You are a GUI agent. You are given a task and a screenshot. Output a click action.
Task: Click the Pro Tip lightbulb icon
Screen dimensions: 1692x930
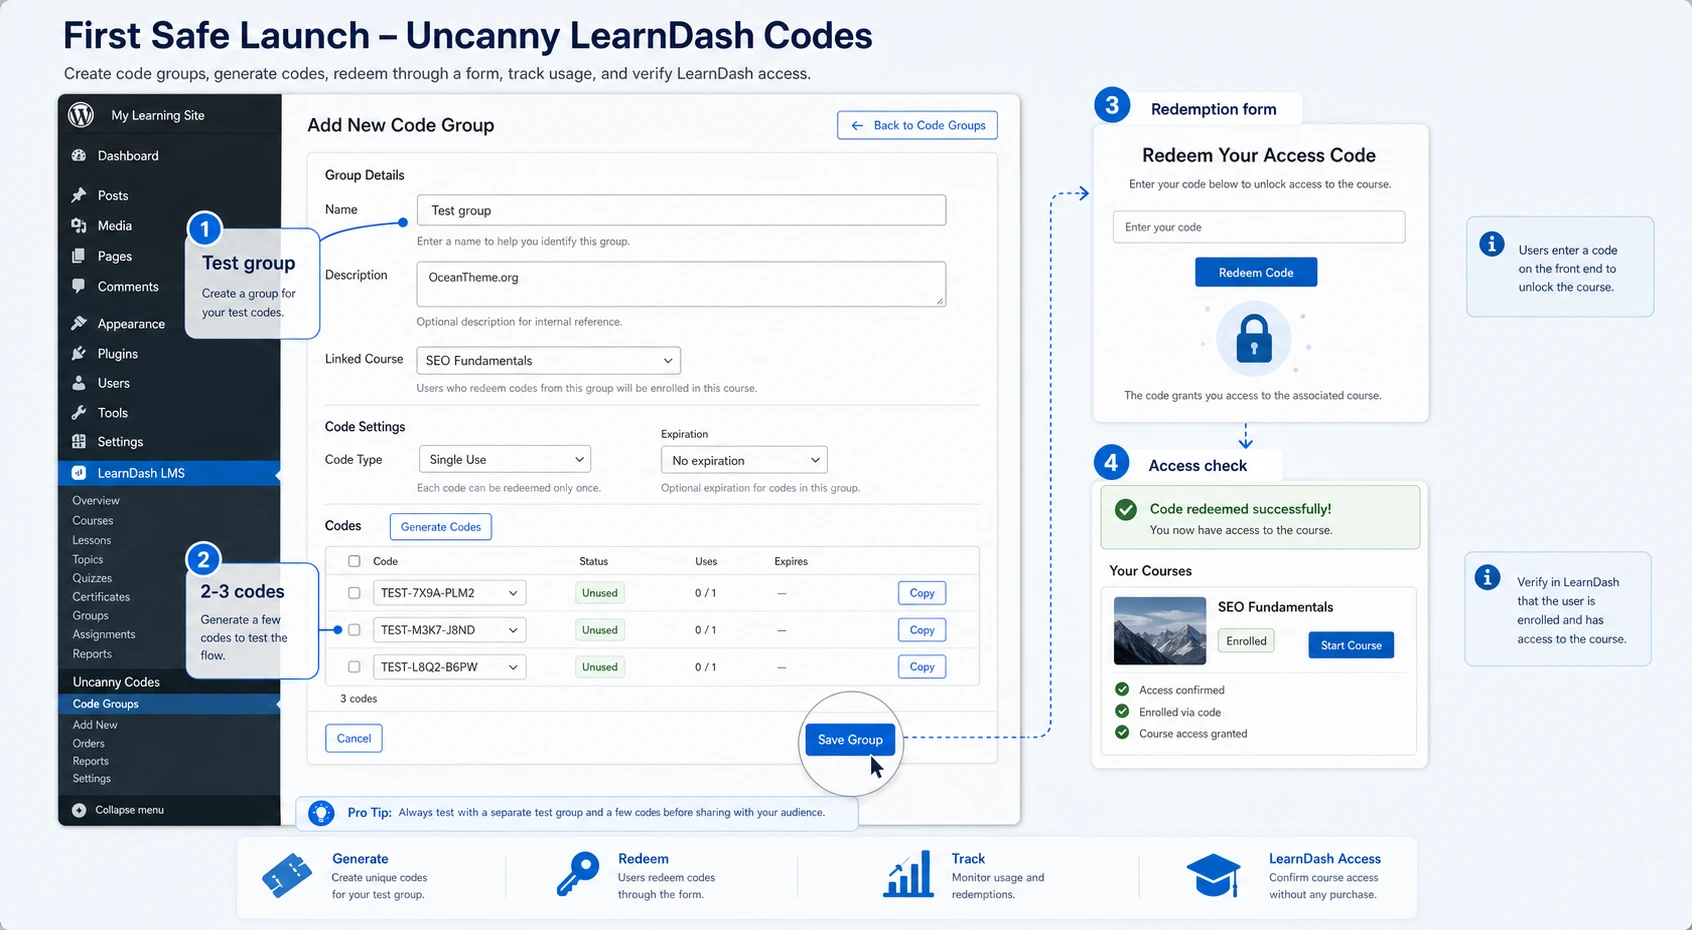click(321, 813)
